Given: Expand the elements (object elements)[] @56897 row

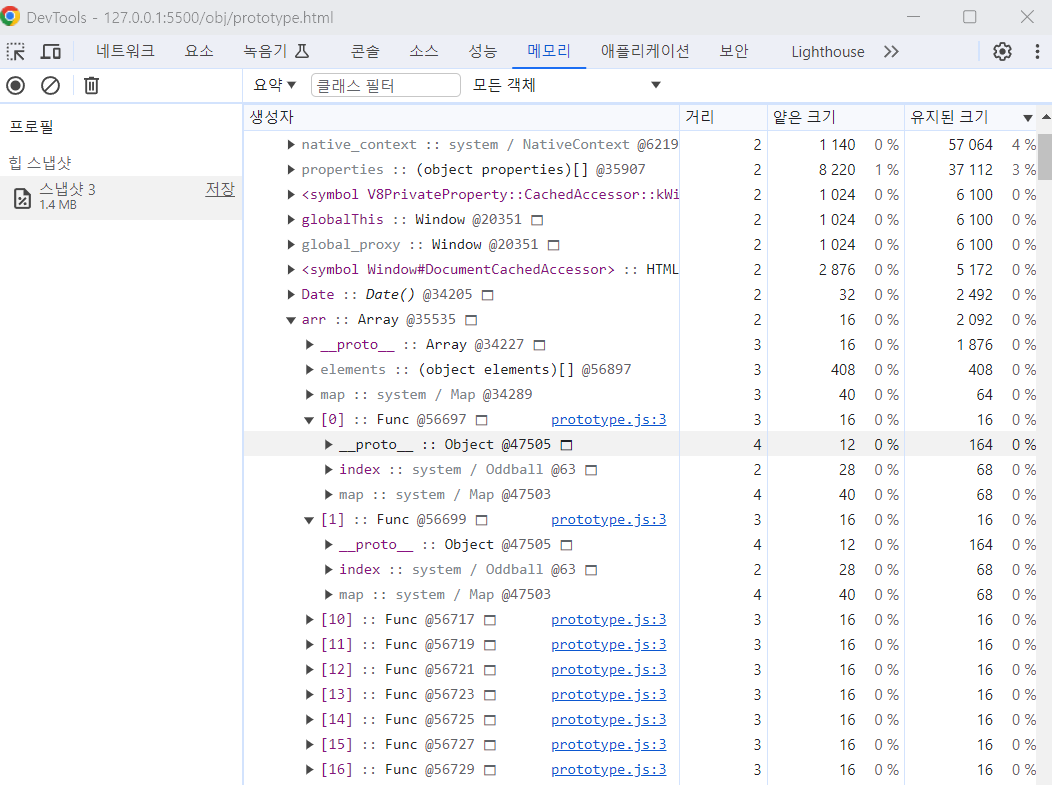Looking at the screenshot, I should coord(309,370).
